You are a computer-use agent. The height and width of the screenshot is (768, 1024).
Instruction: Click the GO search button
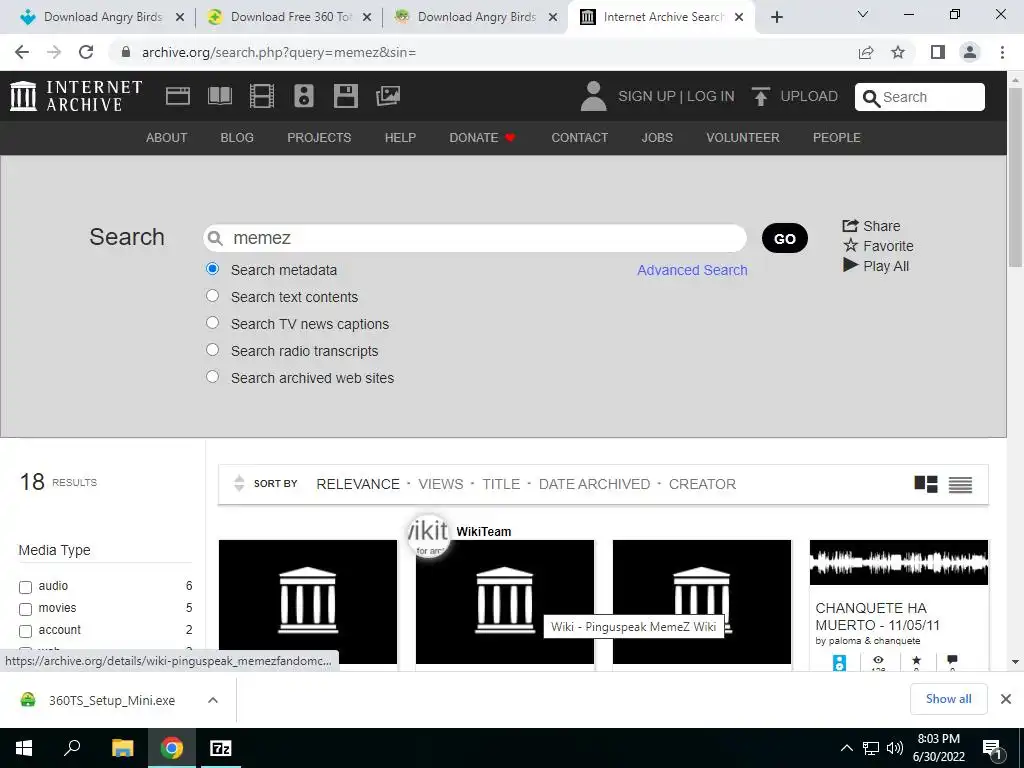(x=785, y=238)
